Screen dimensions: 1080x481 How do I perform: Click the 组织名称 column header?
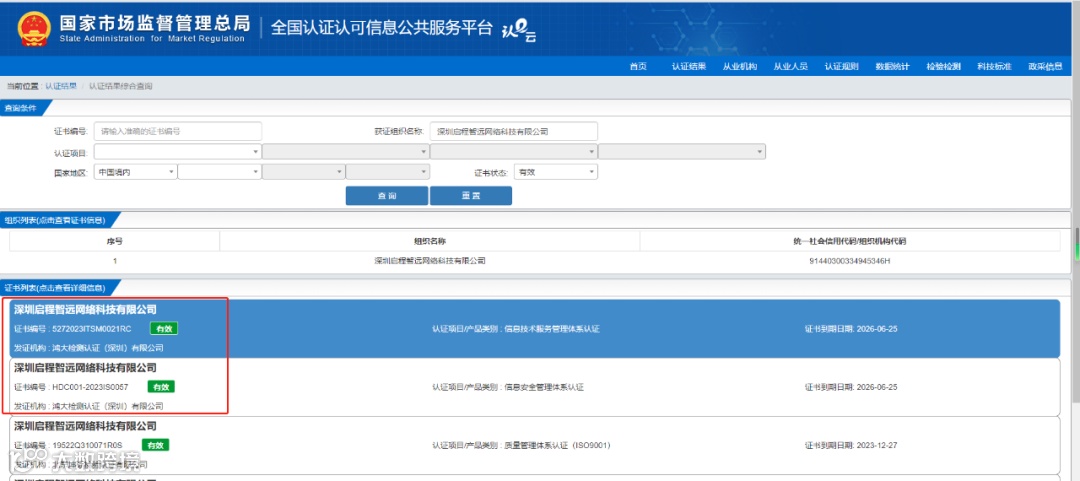click(430, 241)
